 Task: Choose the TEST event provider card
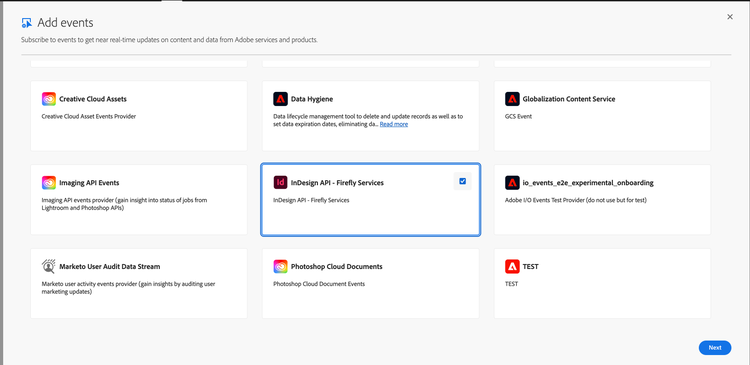tap(602, 283)
